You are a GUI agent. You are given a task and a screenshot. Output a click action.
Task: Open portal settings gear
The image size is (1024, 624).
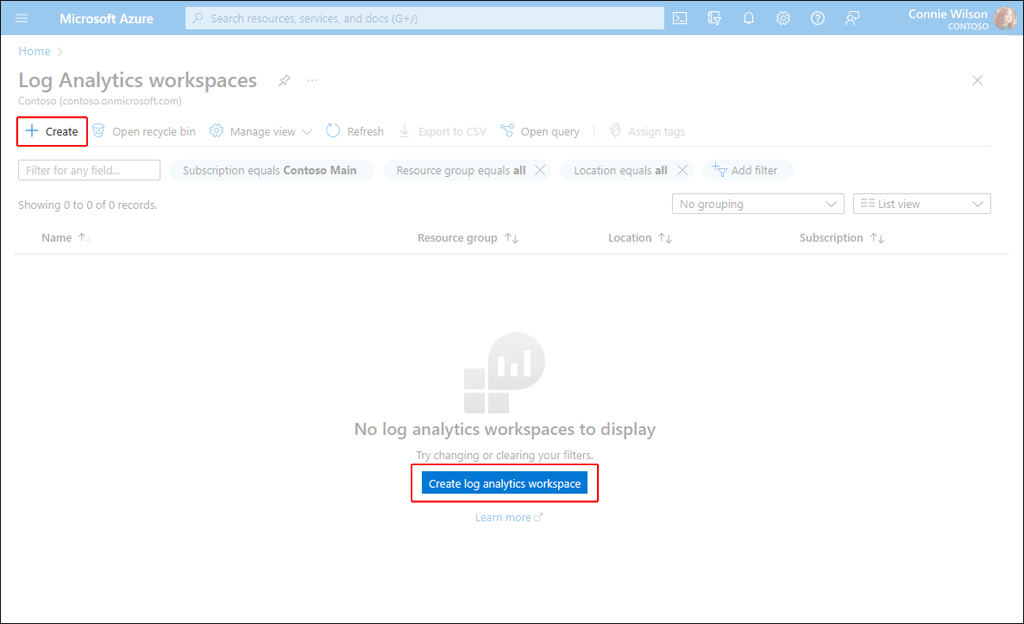[783, 18]
